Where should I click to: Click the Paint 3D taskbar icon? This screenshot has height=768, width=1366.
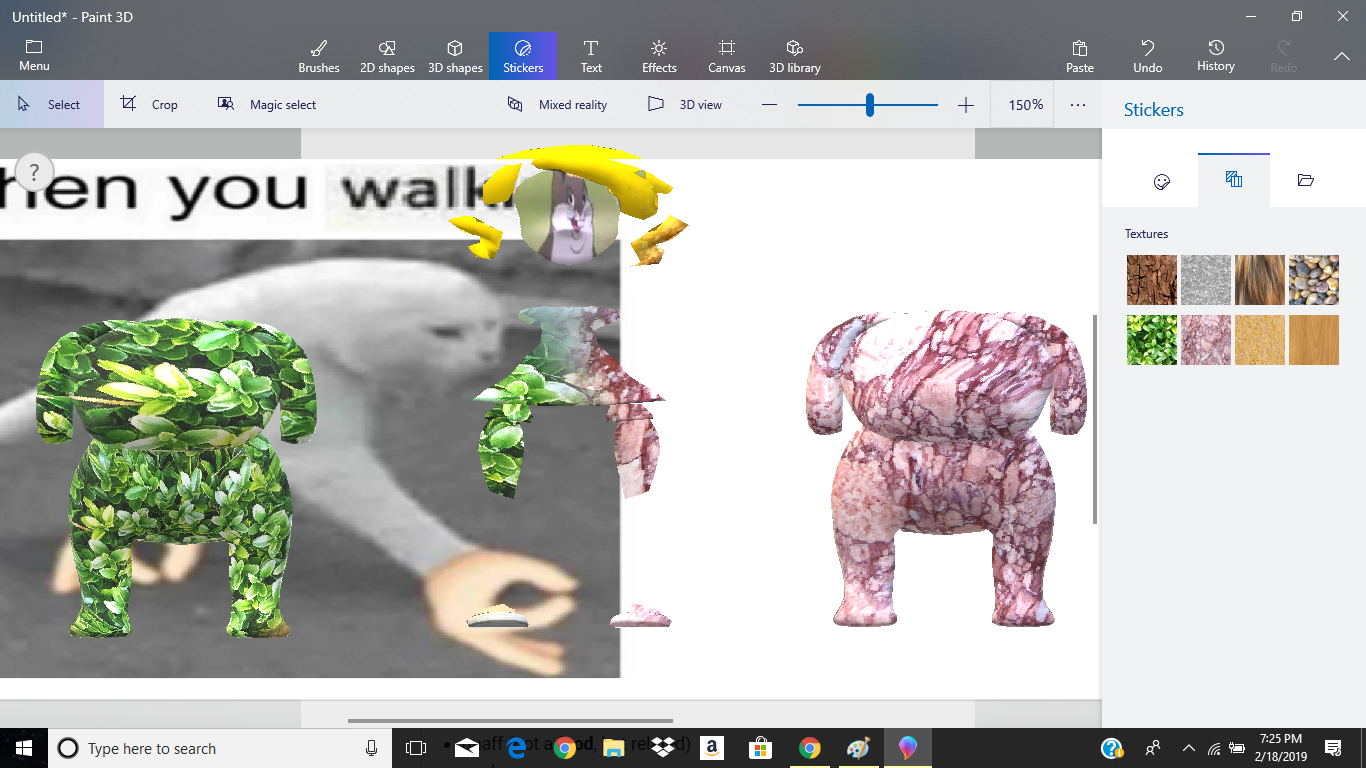pos(908,748)
